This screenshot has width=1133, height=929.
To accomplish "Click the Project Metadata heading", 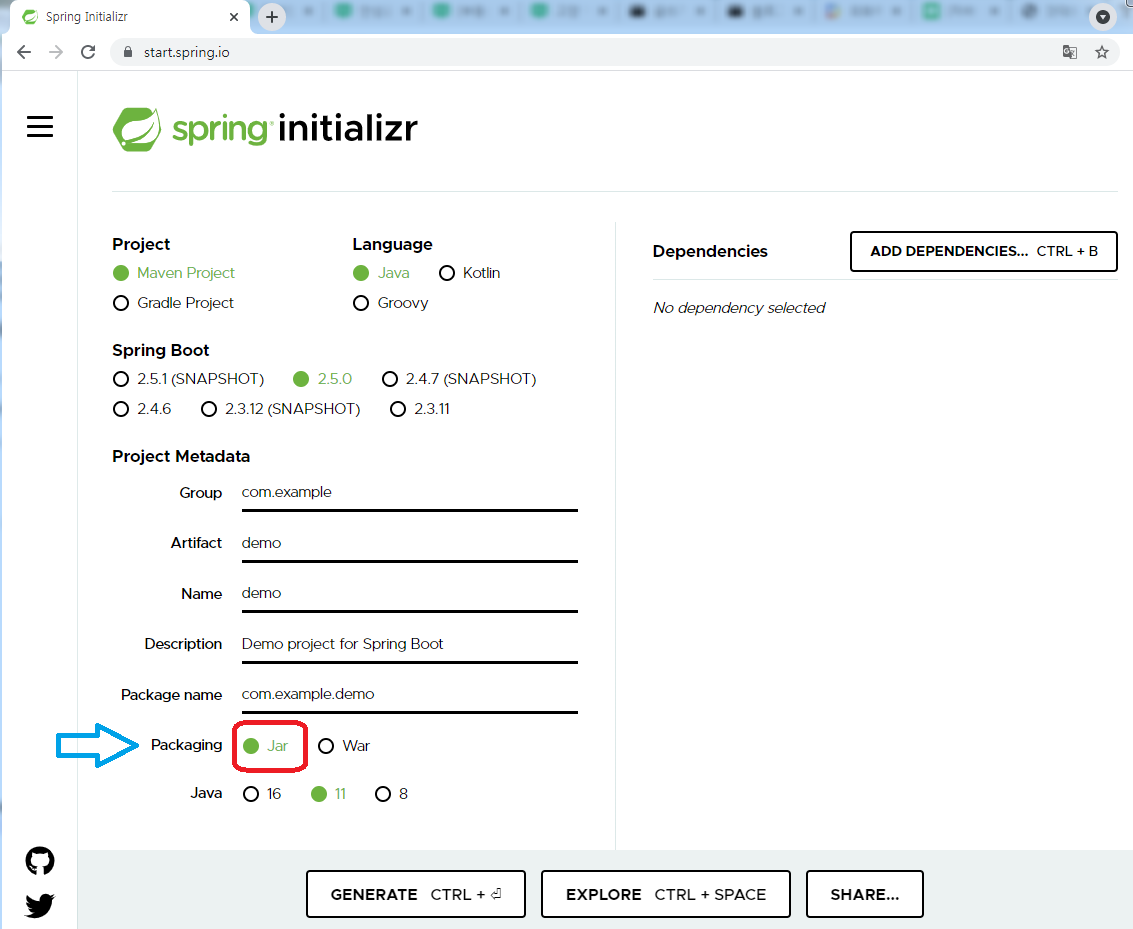I will tap(181, 457).
